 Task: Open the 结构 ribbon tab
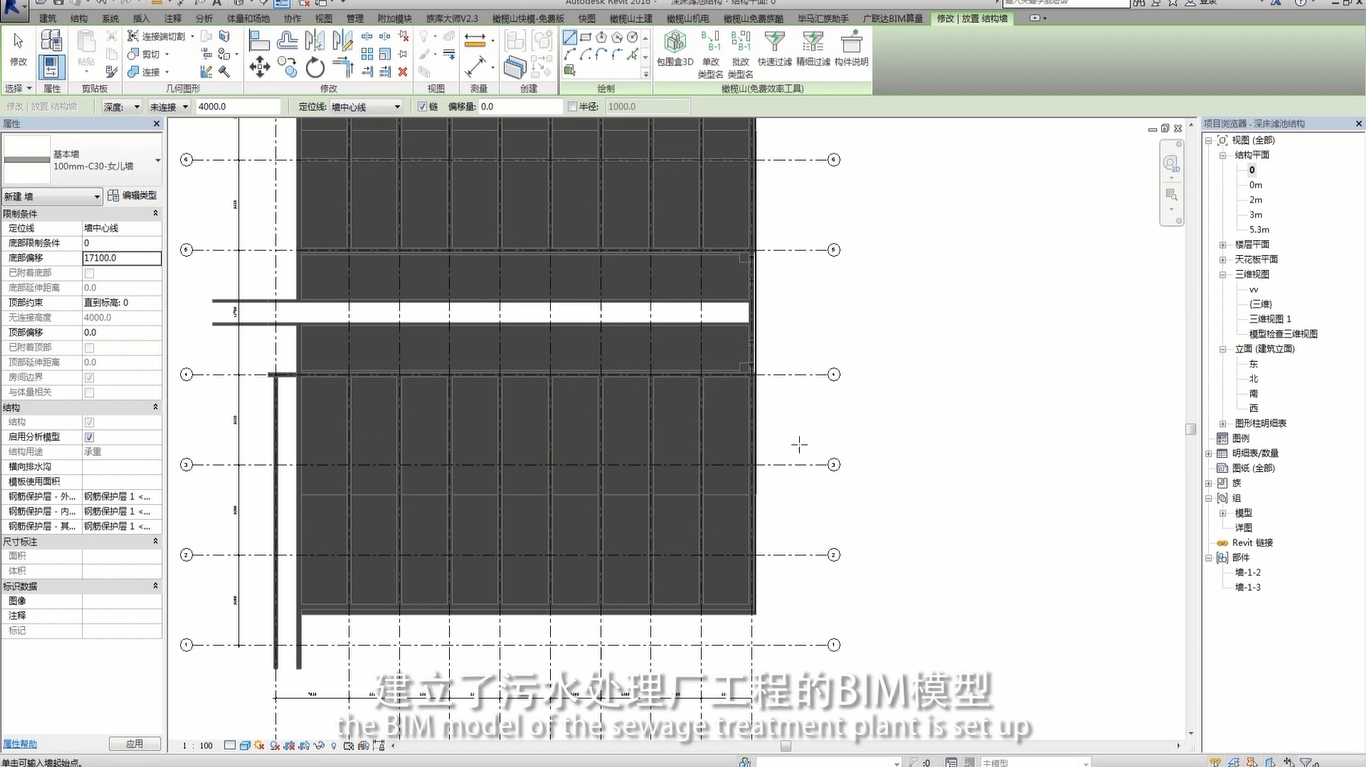pos(78,18)
